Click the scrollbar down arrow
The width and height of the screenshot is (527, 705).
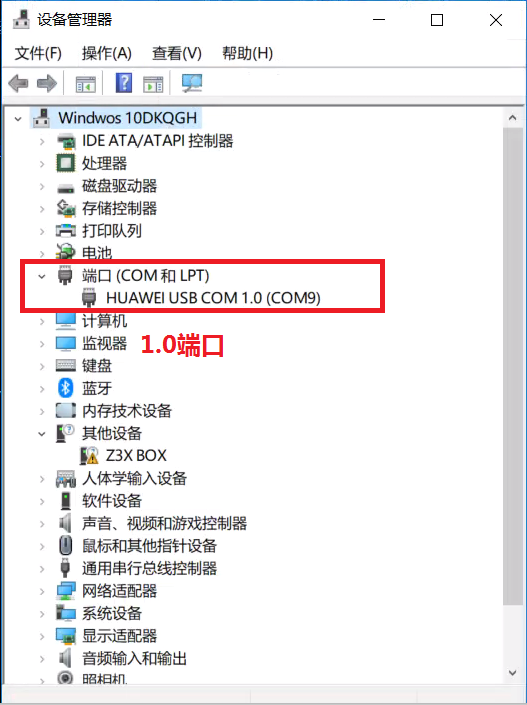click(513, 673)
